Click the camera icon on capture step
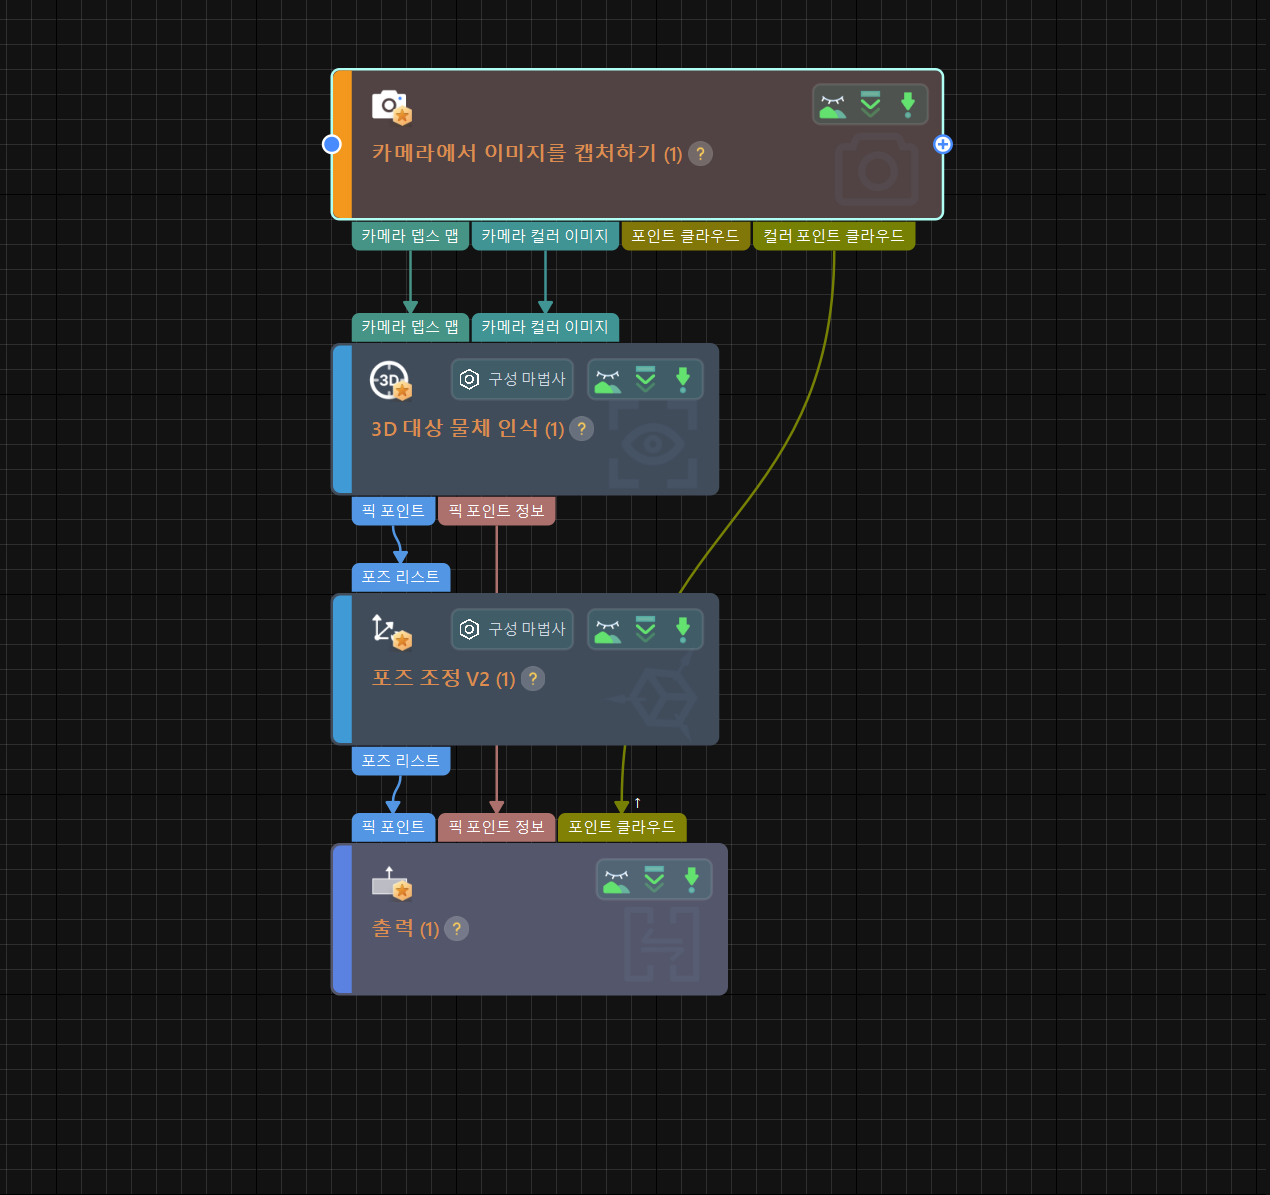This screenshot has width=1270, height=1195. pyautogui.click(x=391, y=107)
